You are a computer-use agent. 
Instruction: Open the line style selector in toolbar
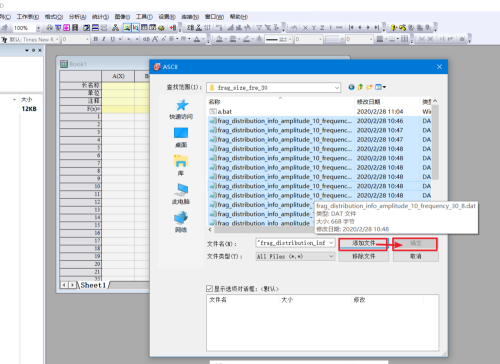click(x=279, y=39)
